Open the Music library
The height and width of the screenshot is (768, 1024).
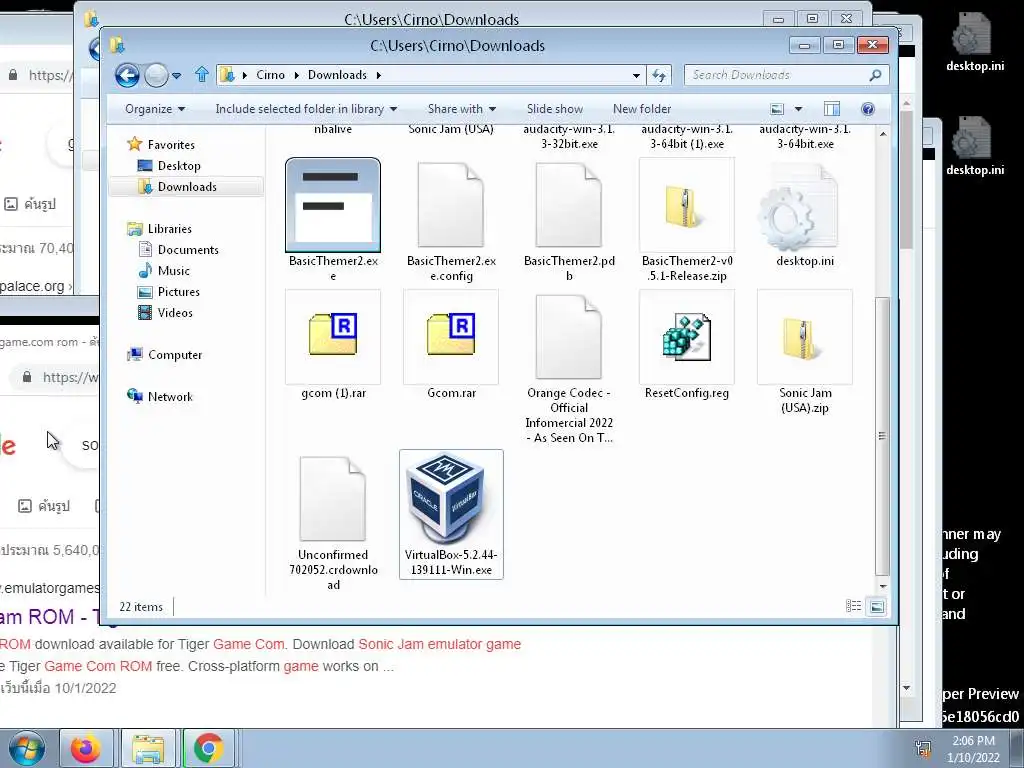tap(173, 271)
